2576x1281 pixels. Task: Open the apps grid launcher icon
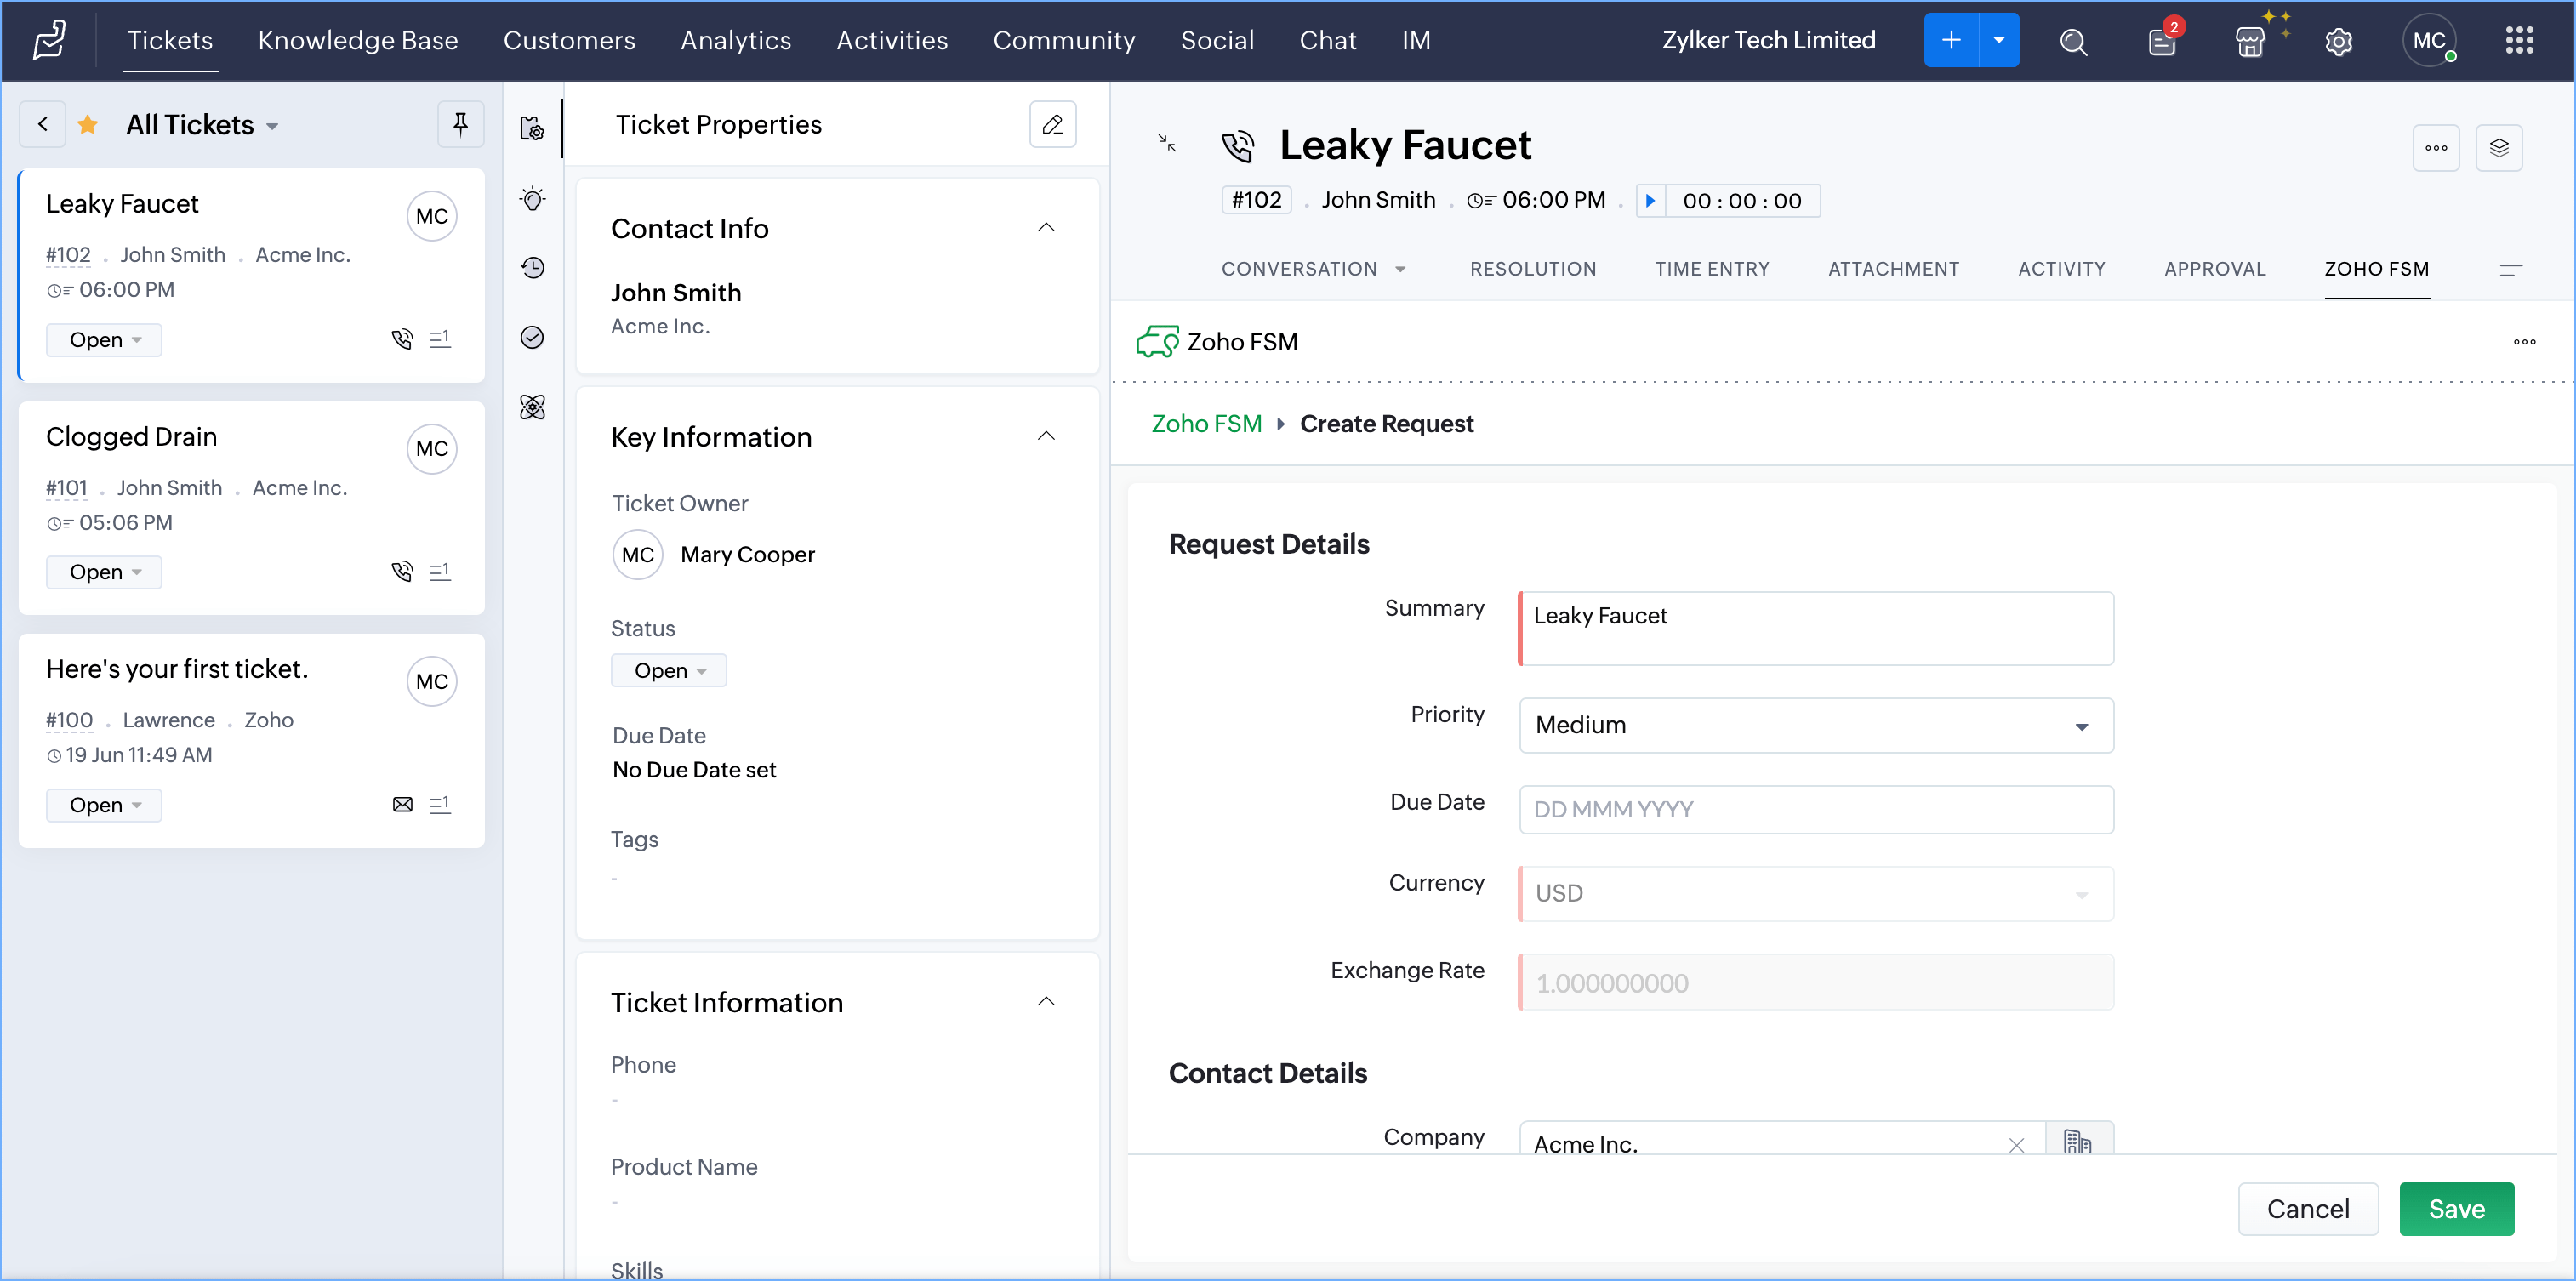2519,41
